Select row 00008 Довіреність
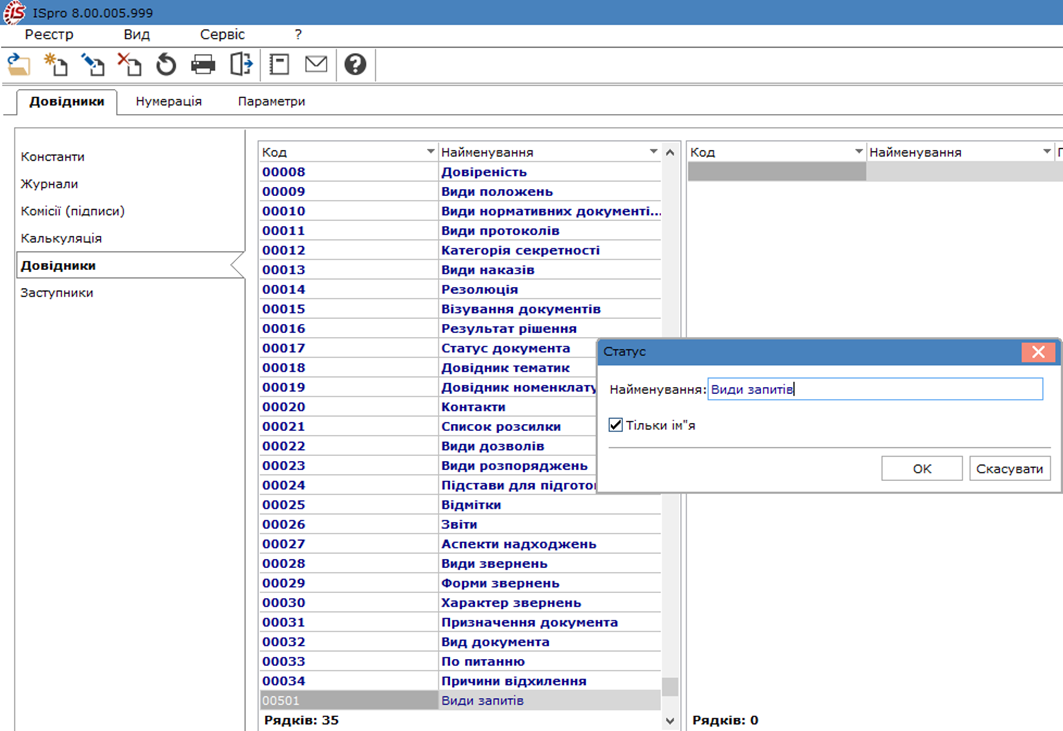This screenshot has height=731, width=1063. pos(460,172)
